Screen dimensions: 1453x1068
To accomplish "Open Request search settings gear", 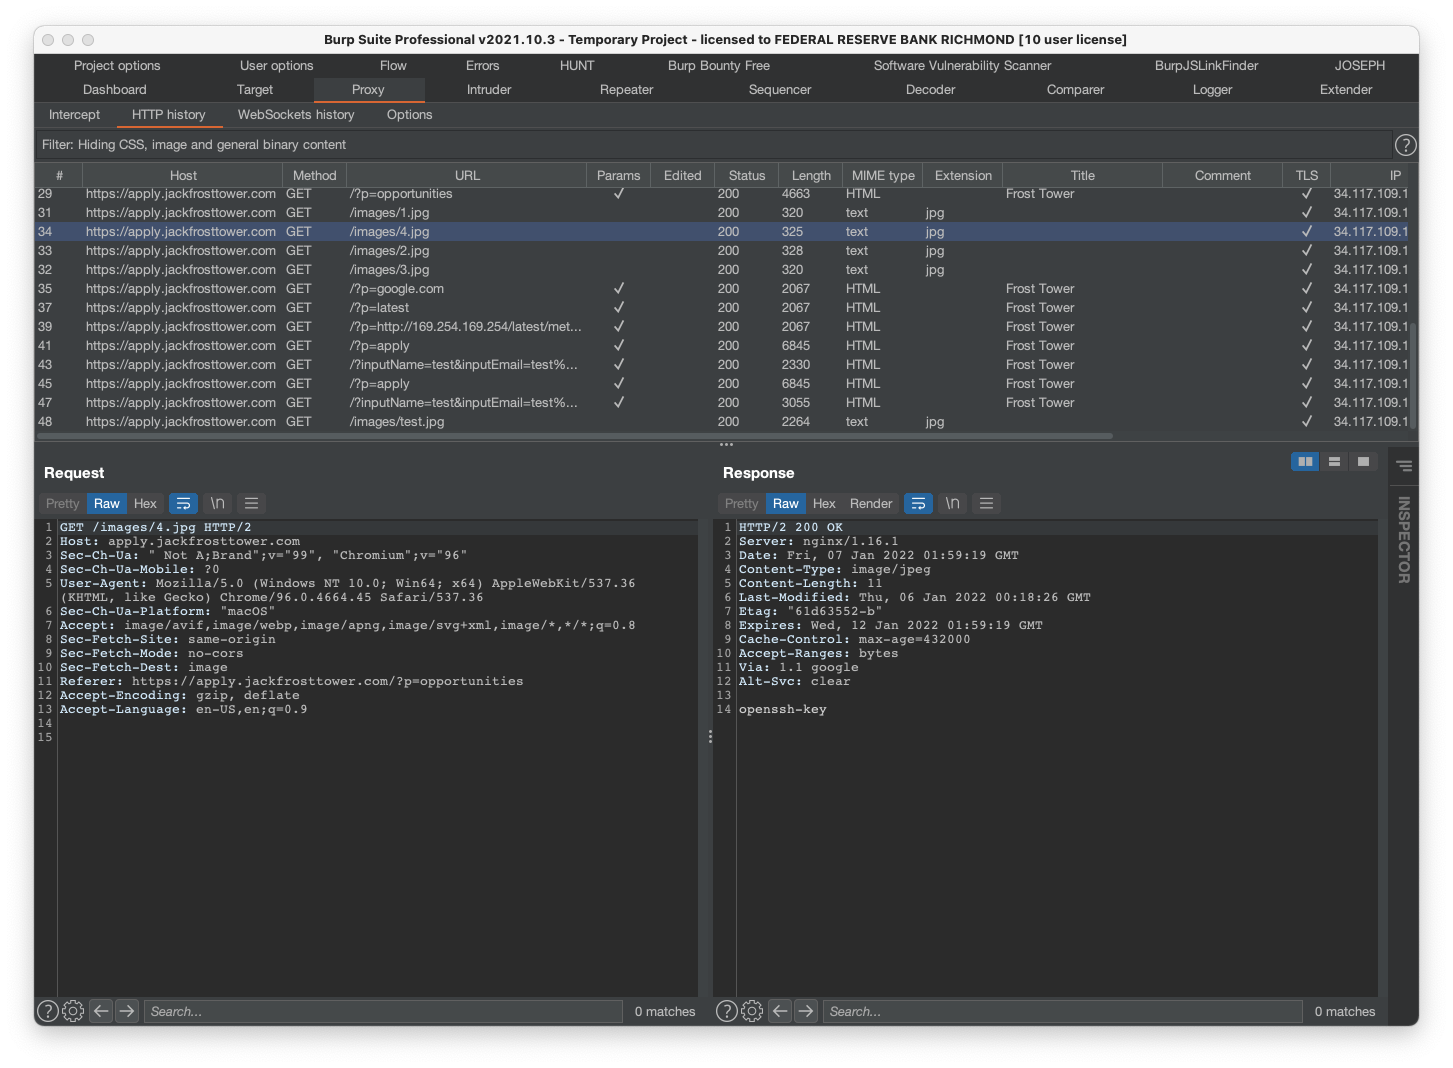I will pyautogui.click(x=73, y=1011).
